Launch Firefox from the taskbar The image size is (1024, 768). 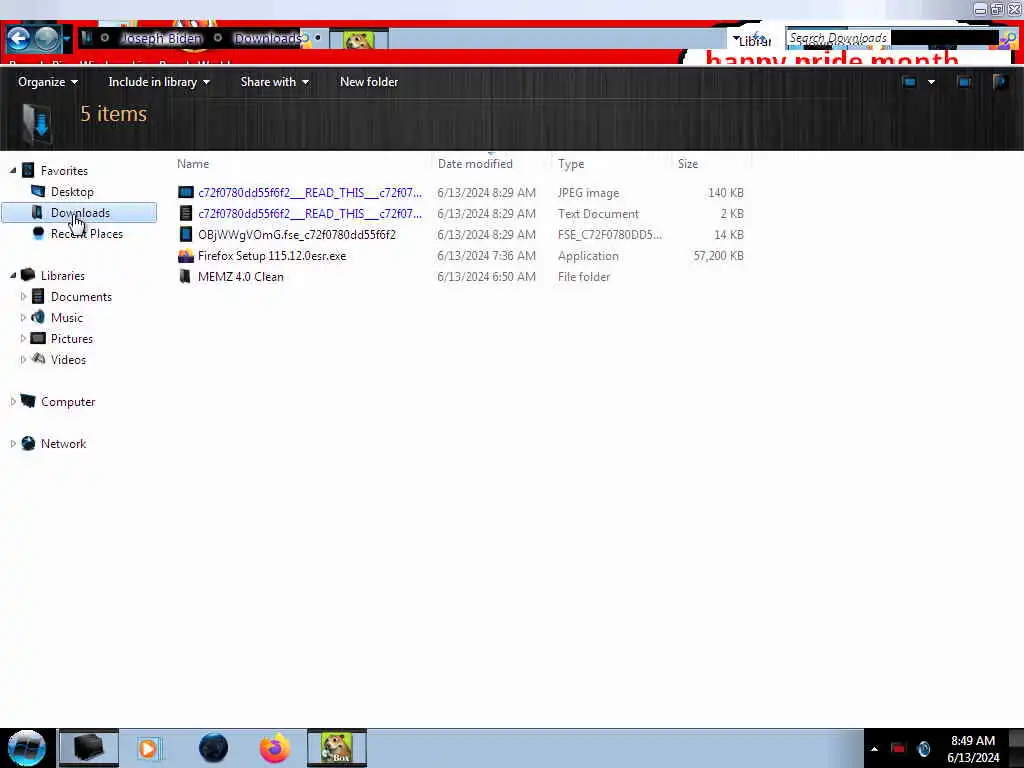[x=275, y=748]
